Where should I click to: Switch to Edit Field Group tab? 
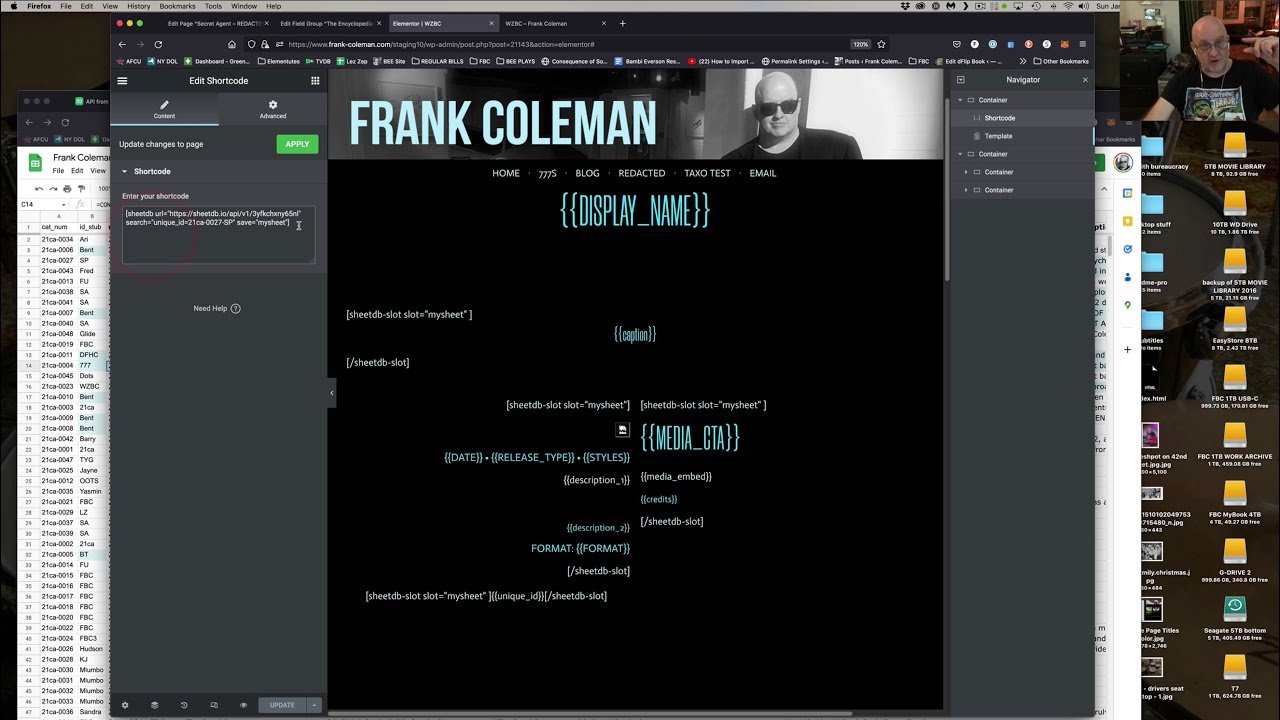[327, 23]
